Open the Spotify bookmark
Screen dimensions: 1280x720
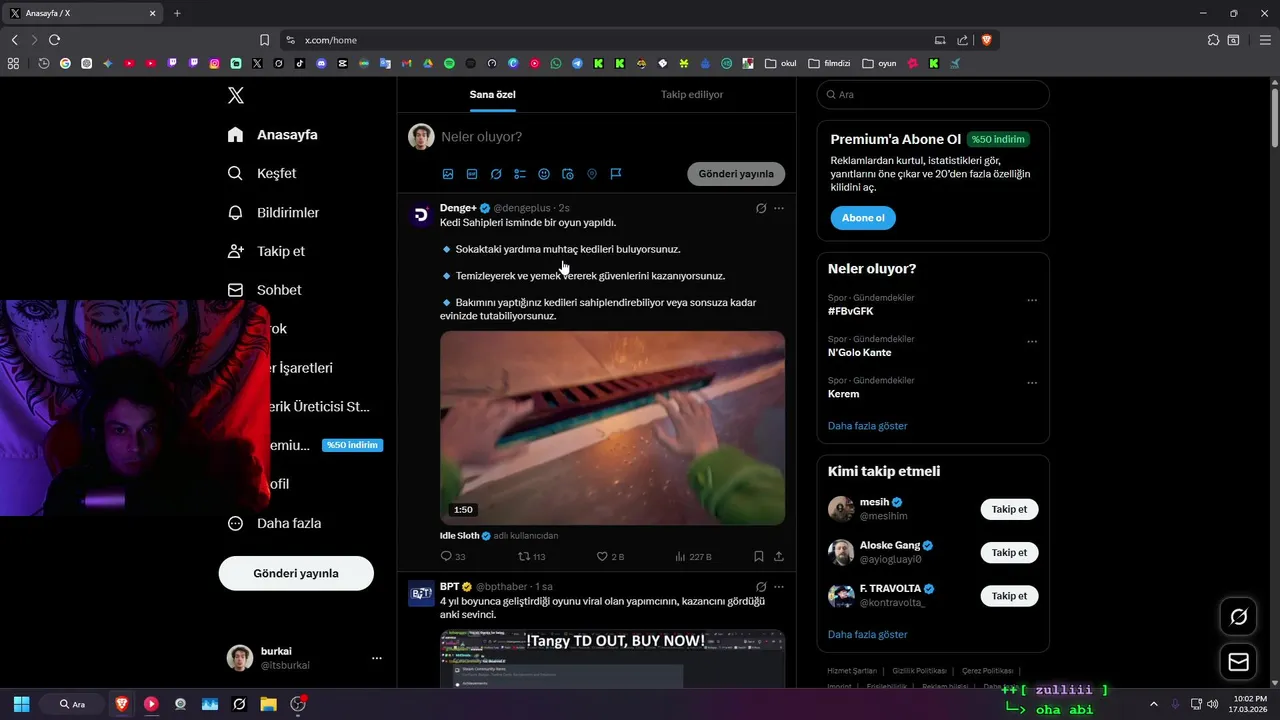point(449,63)
